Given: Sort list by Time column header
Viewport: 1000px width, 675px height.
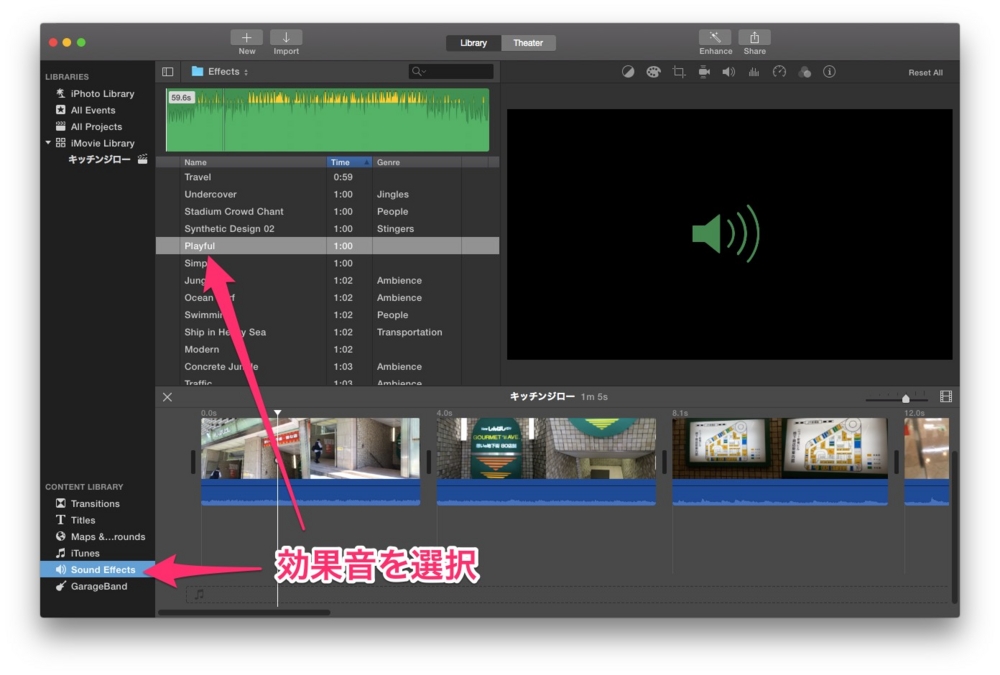Looking at the screenshot, I should point(349,162).
